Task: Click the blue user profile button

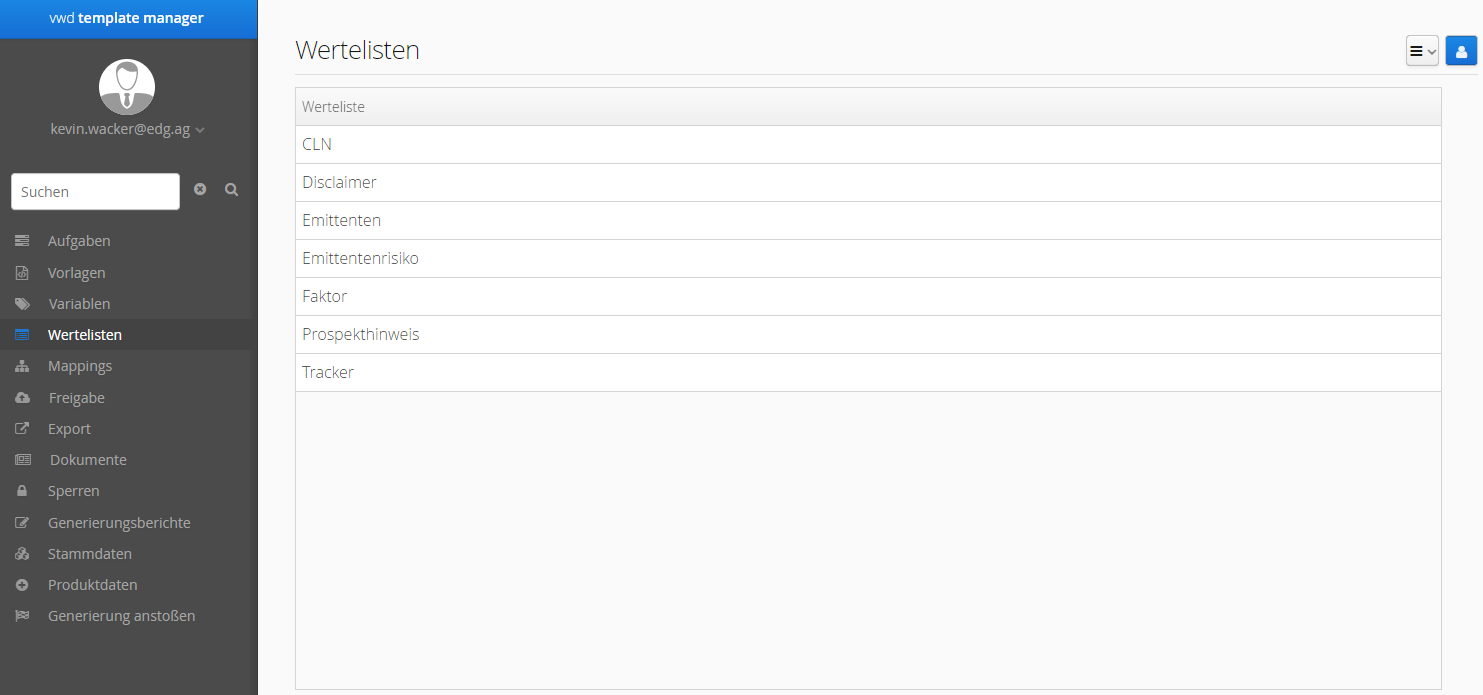Action: [x=1461, y=51]
